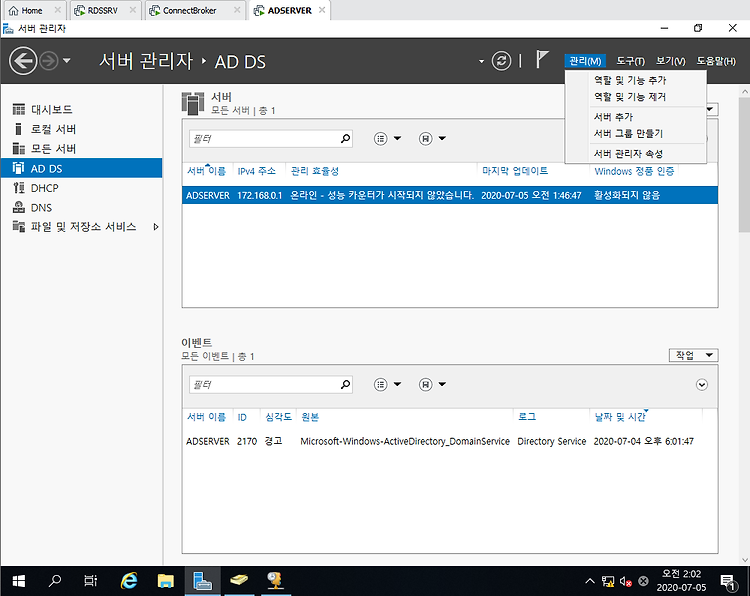Open 파일 및 저장소 서비스 in sidebar
Screen dimensions: 750x596
pyautogui.click(x=81, y=227)
